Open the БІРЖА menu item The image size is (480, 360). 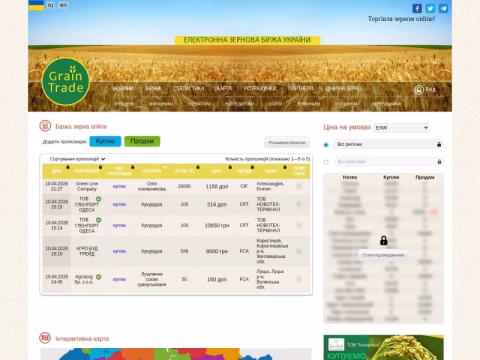(153, 88)
